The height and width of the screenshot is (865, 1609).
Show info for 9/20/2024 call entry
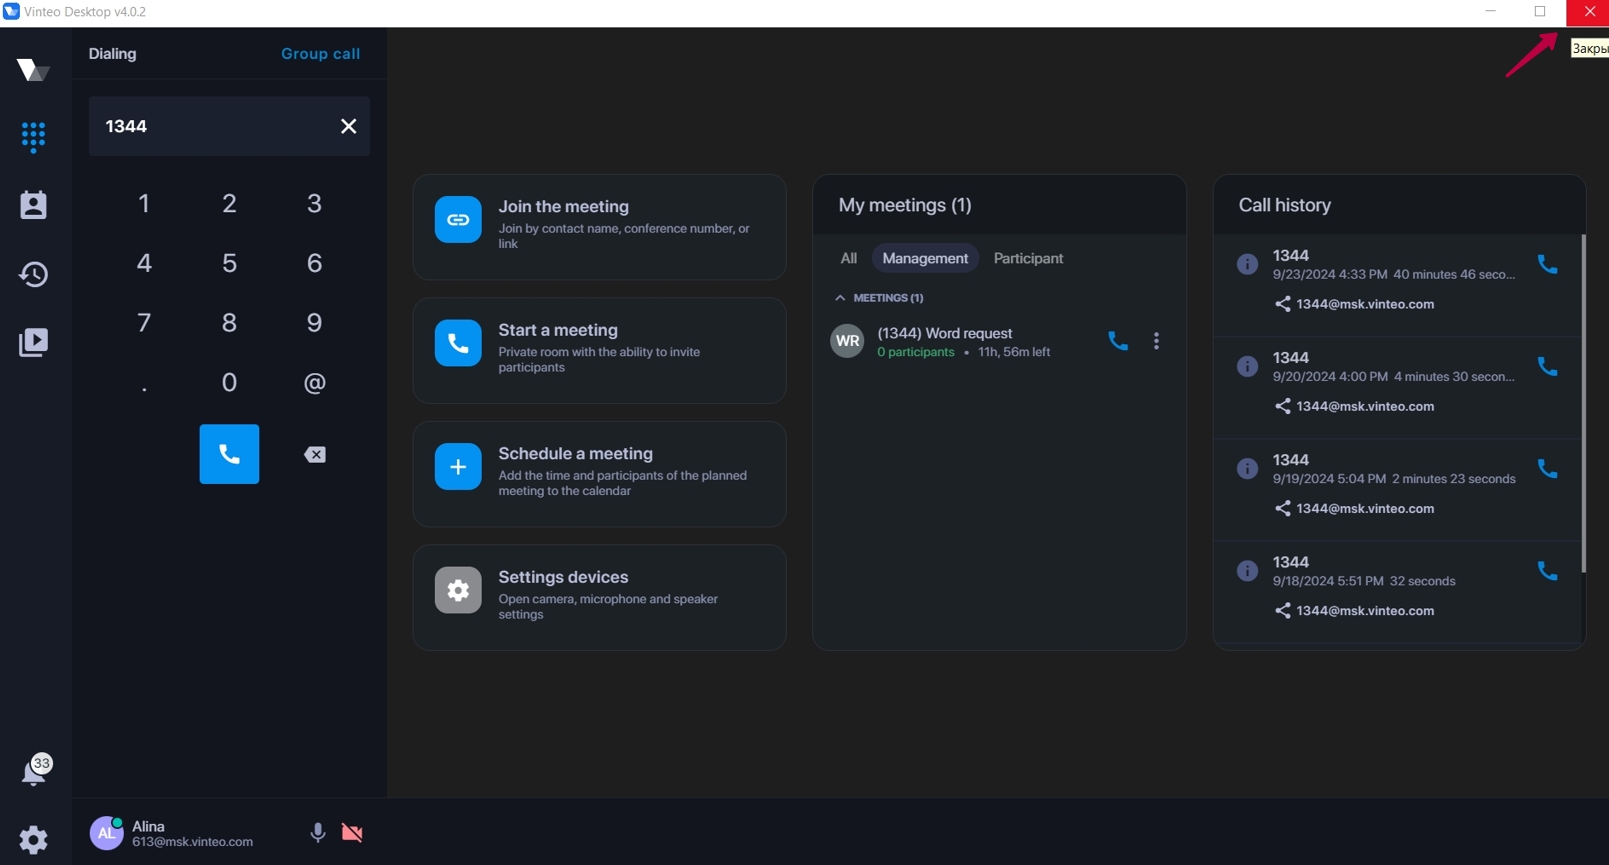pyautogui.click(x=1247, y=366)
